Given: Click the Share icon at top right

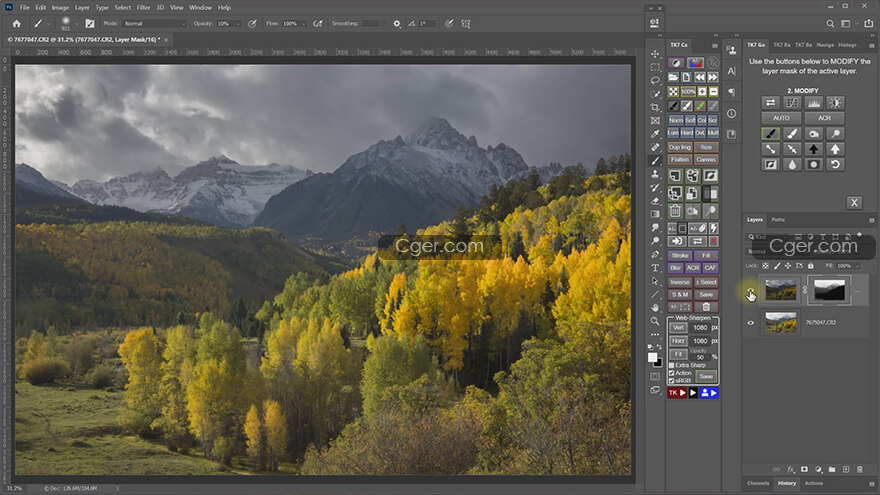Looking at the screenshot, I should pyautogui.click(x=869, y=24).
